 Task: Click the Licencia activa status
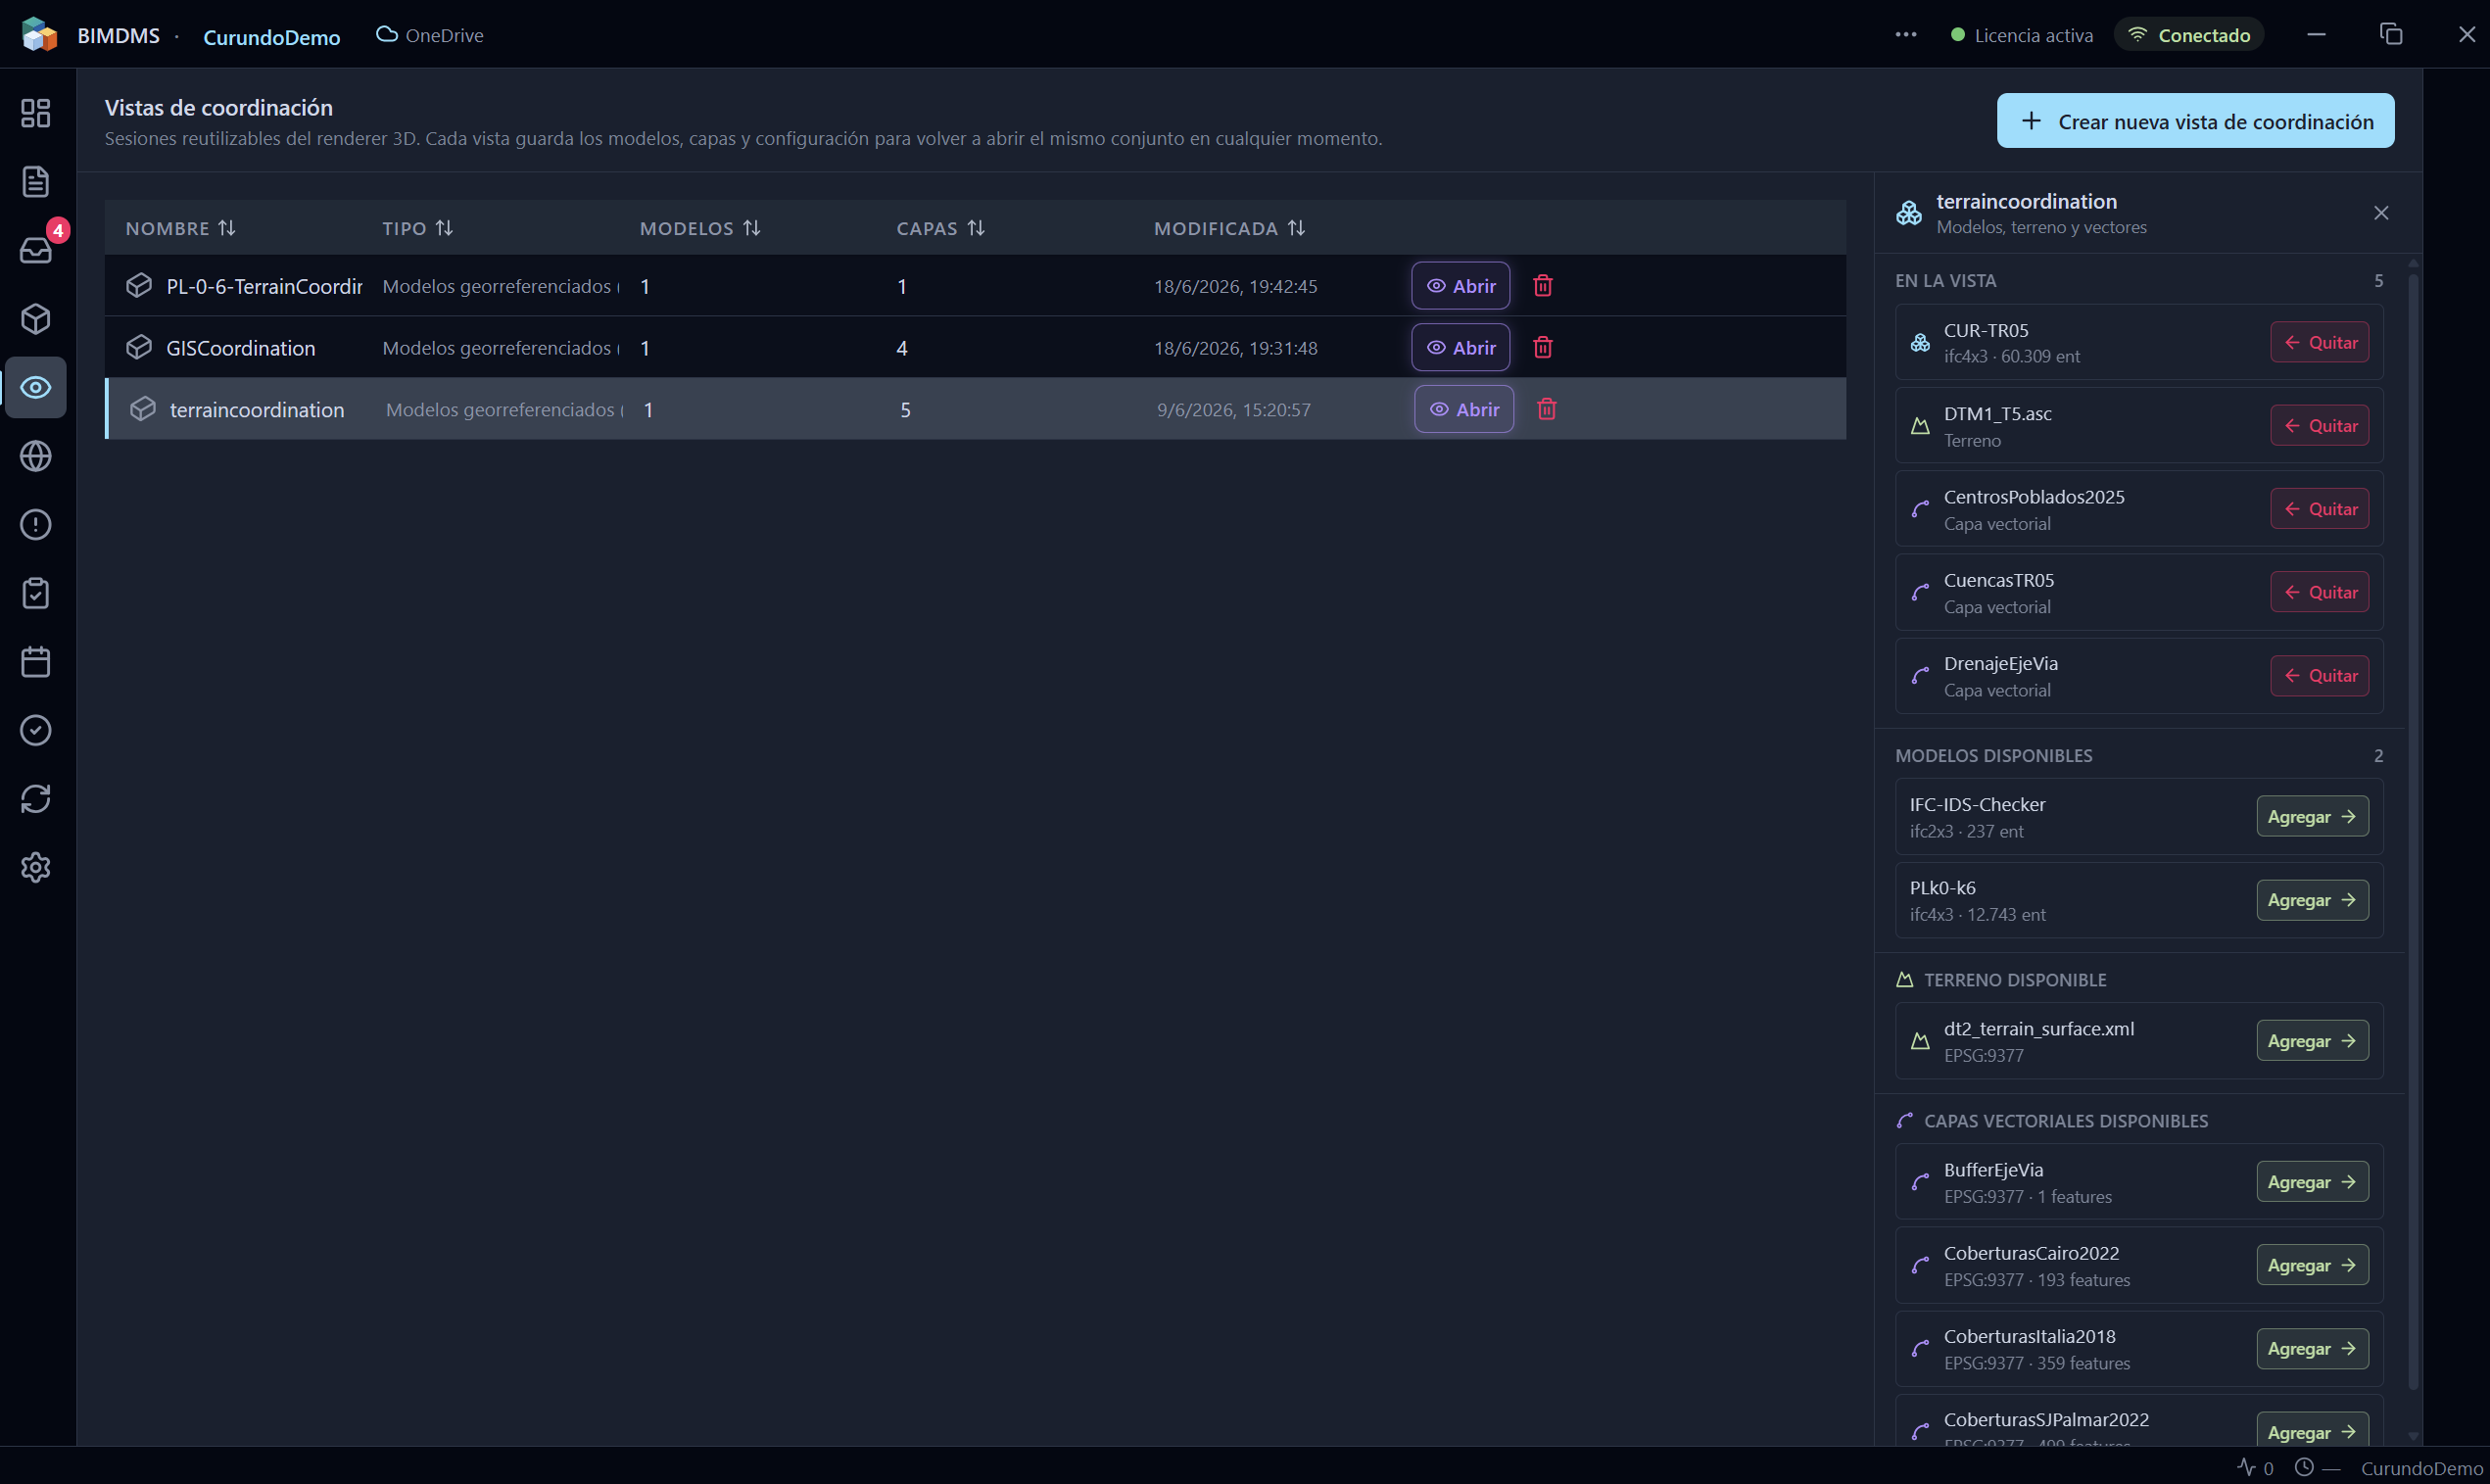2022,35
